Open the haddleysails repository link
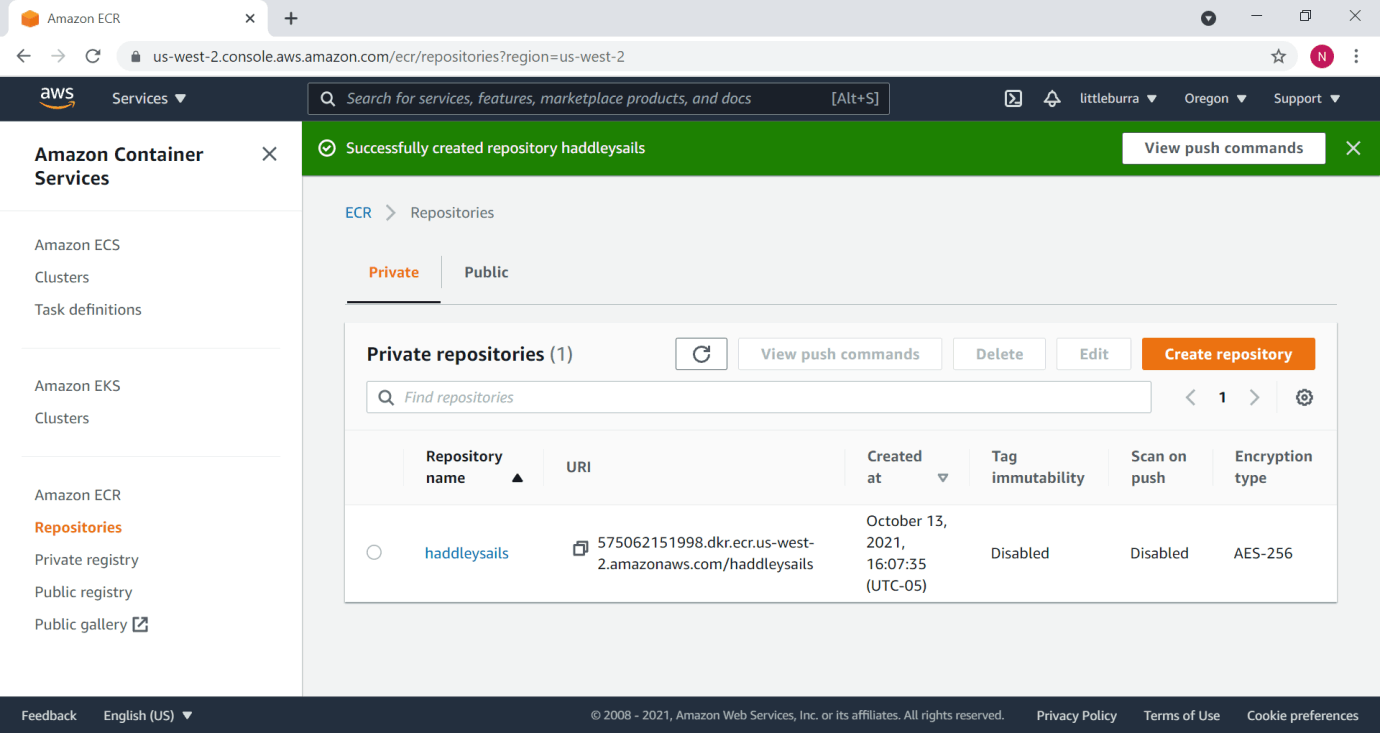This screenshot has height=733, width=1380. pyautogui.click(x=467, y=553)
